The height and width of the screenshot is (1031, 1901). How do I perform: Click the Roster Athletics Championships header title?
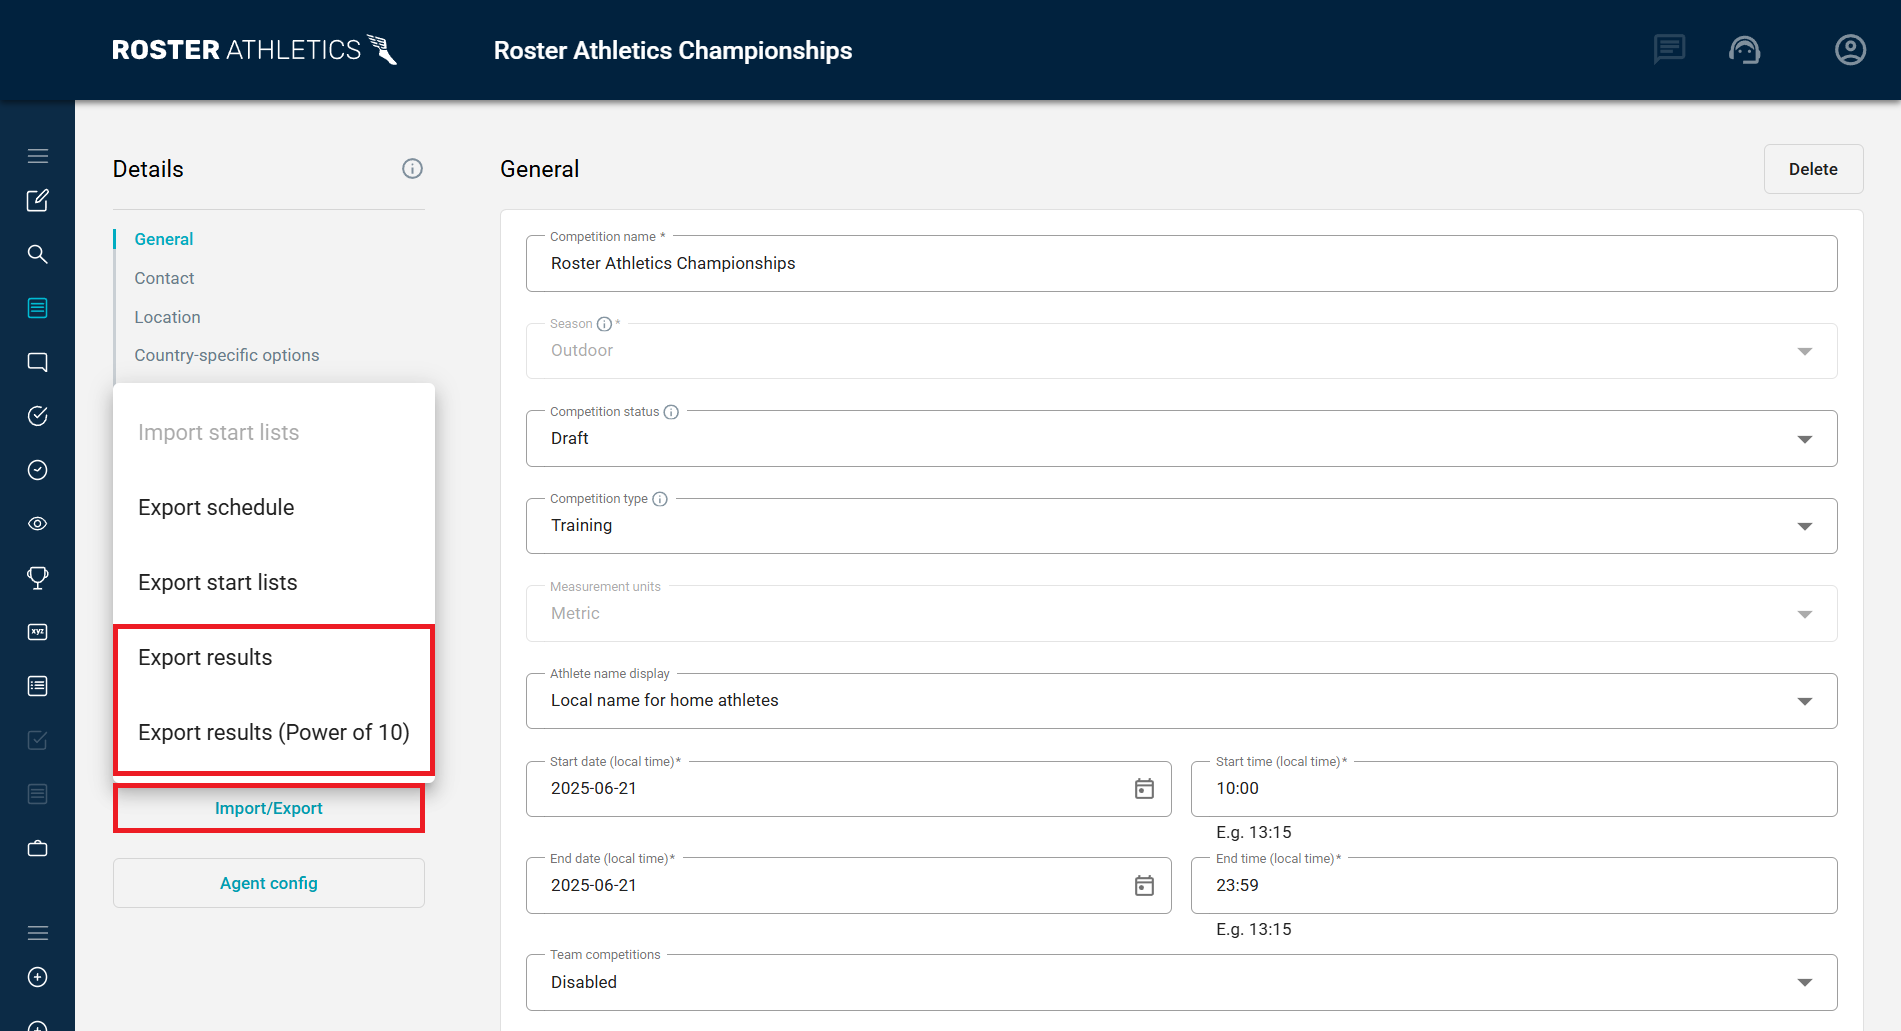point(673,50)
